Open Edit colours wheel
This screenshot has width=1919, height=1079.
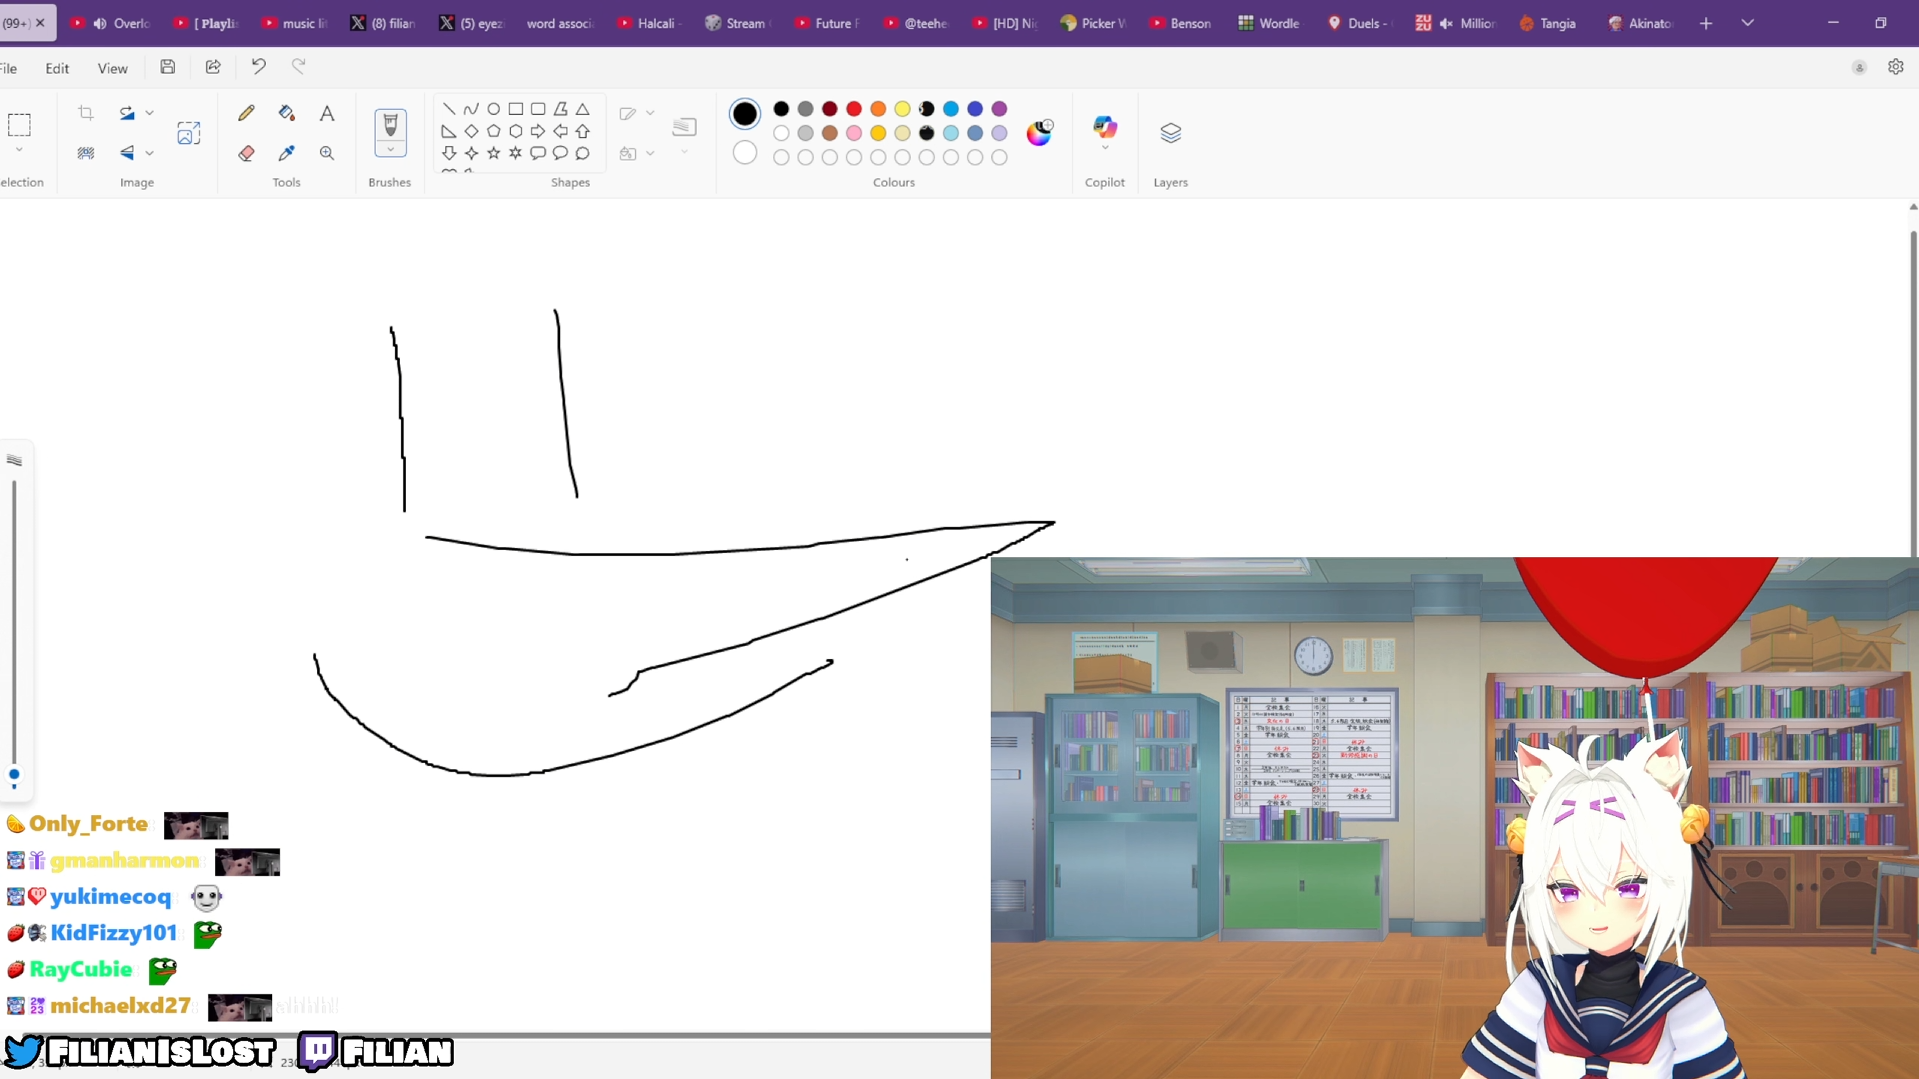[x=1040, y=133]
